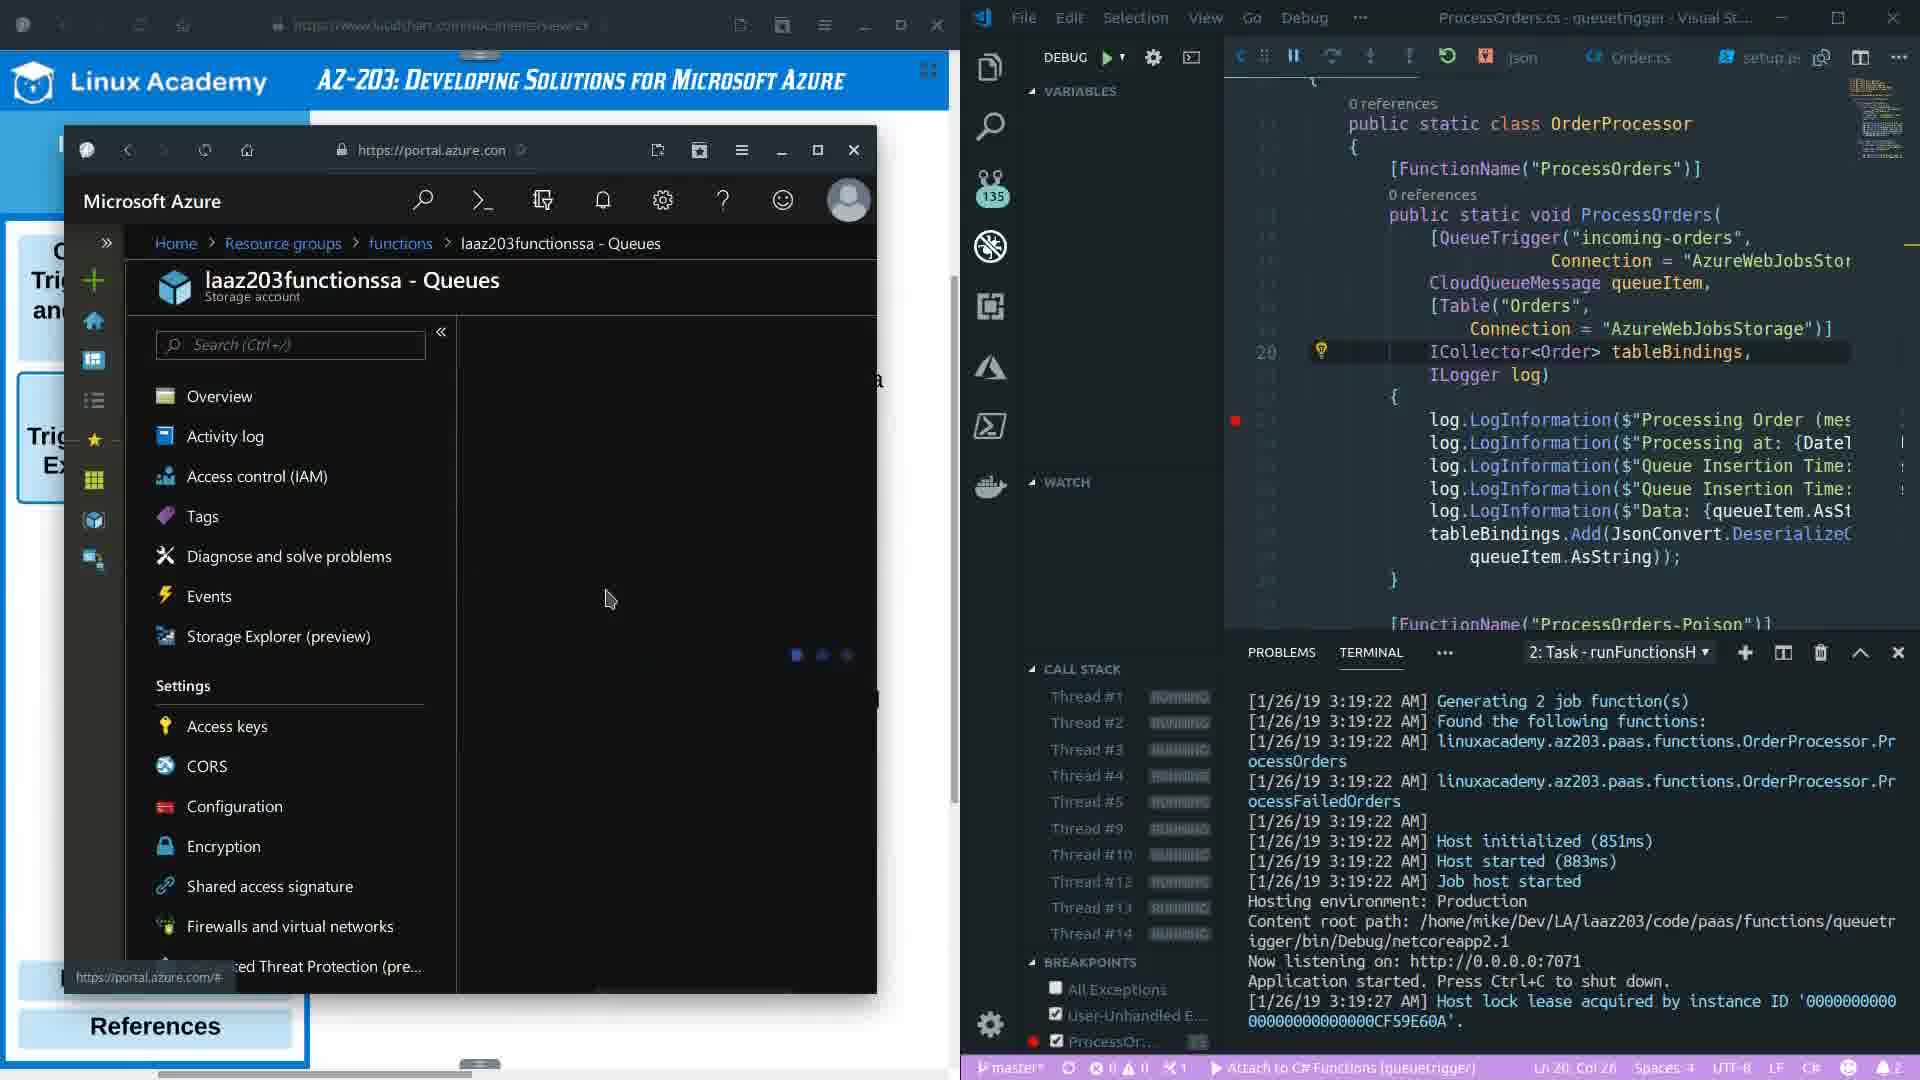Pause the debug session
The height and width of the screenshot is (1080, 1920).
tap(1293, 57)
